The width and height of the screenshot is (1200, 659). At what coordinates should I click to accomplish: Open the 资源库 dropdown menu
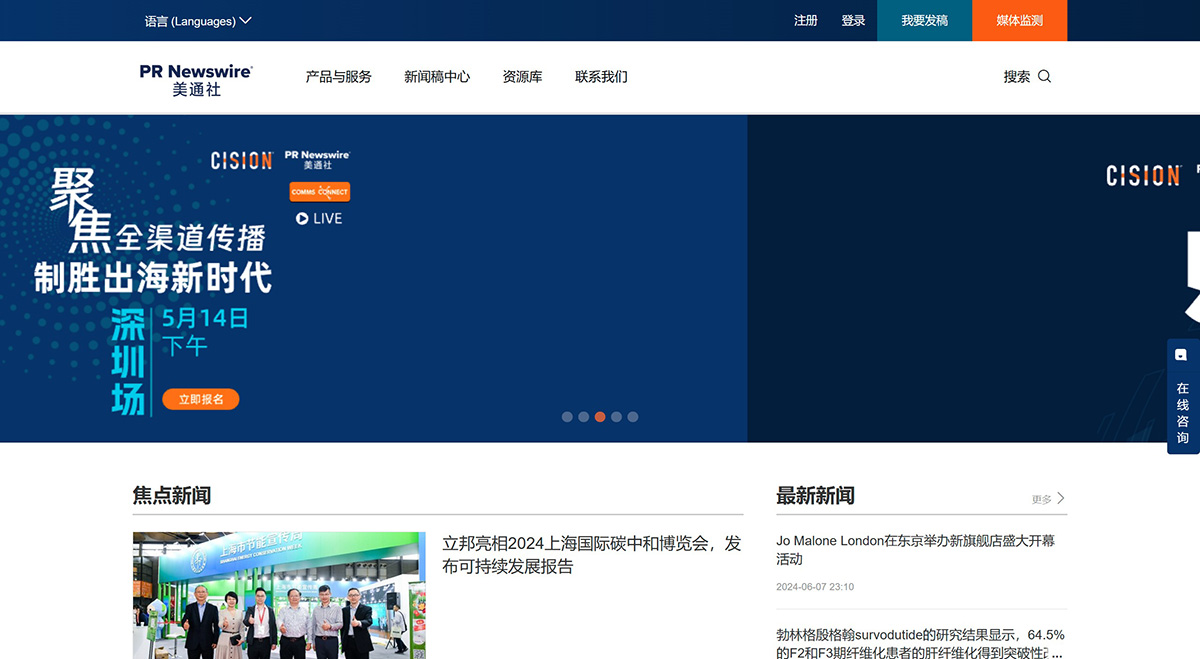(522, 76)
